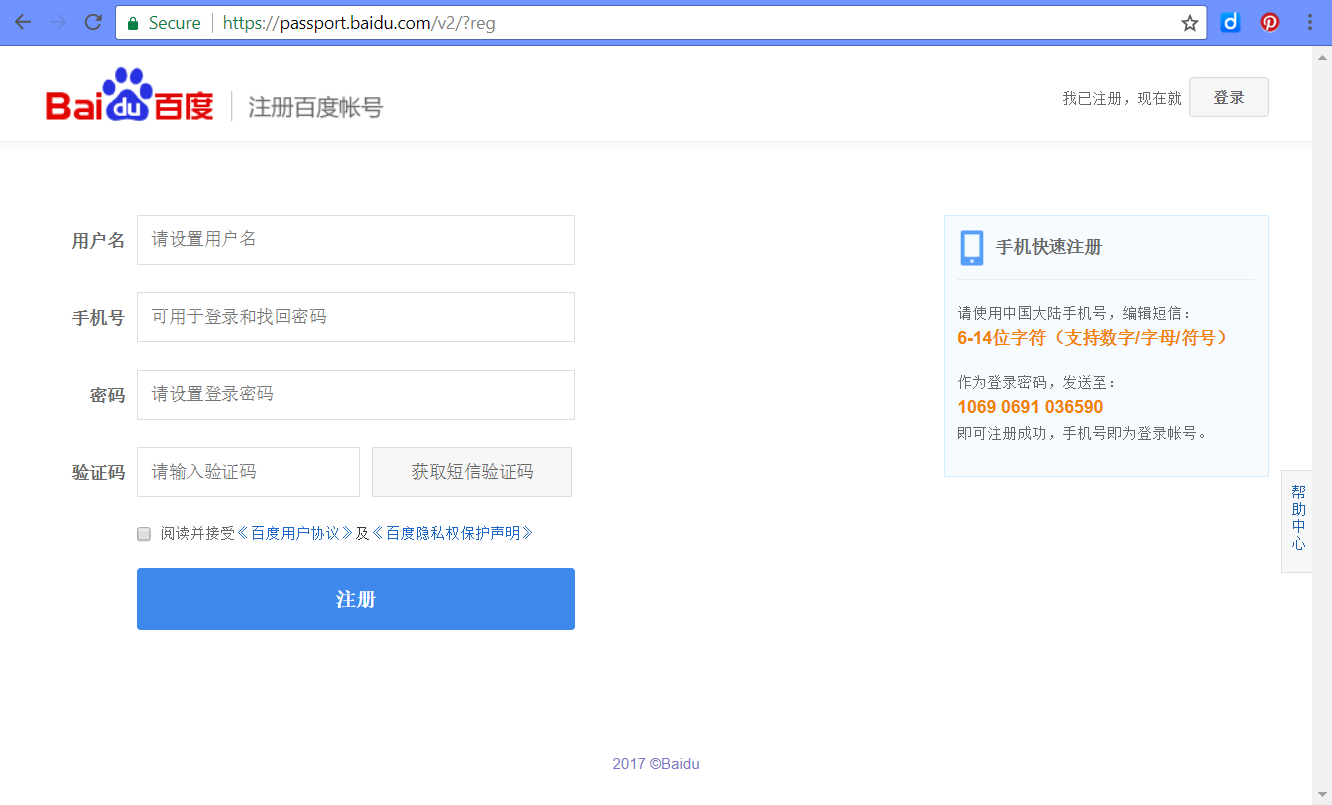This screenshot has height=805, width=1332.
Task: Tick the user agreement acceptance checkbox
Action: click(144, 534)
